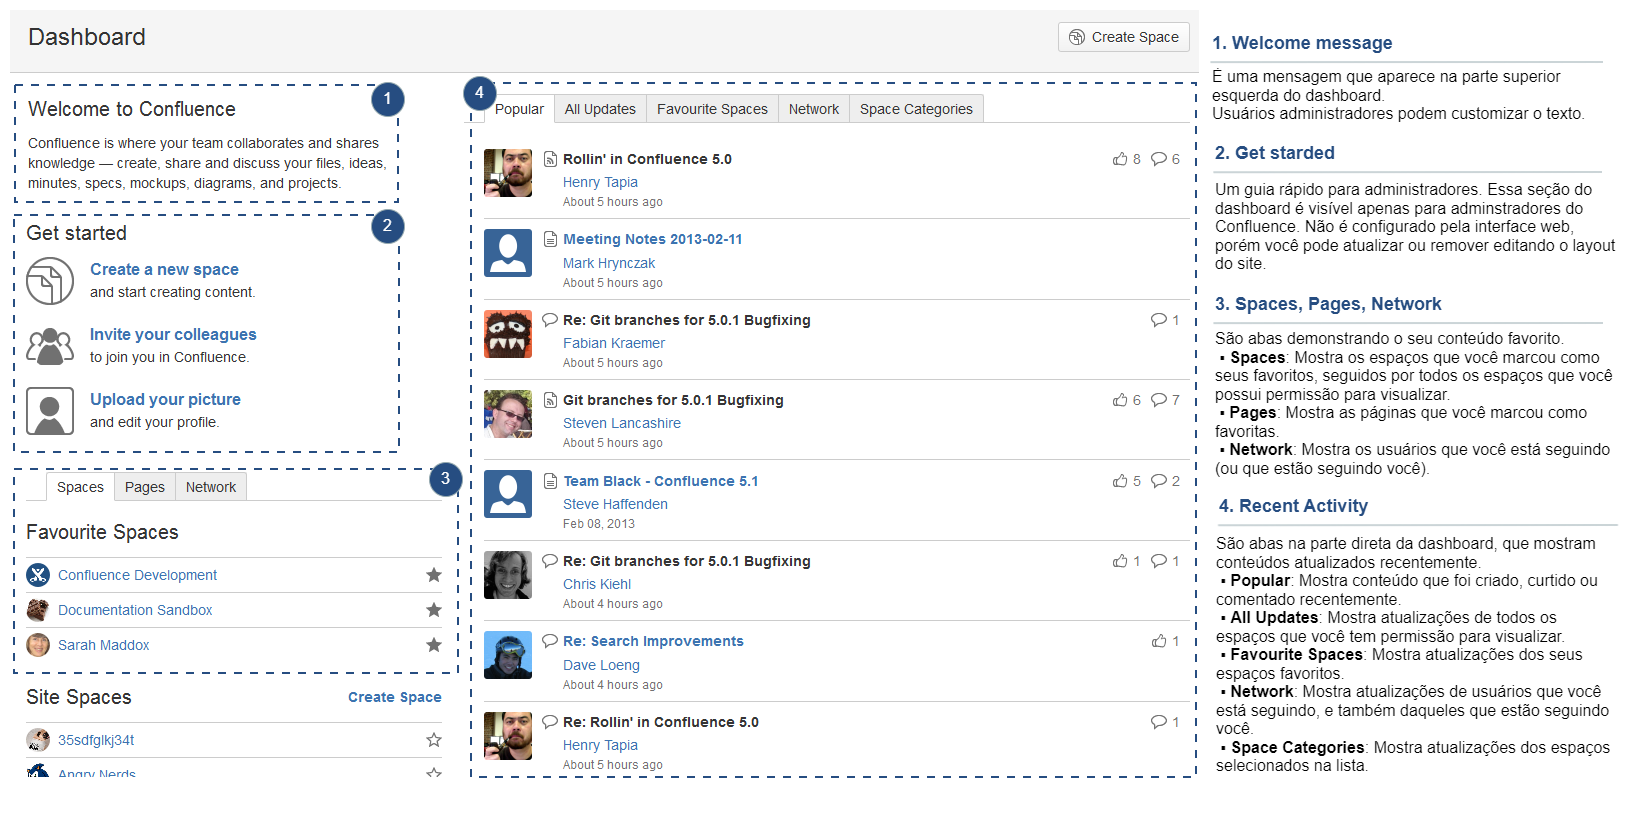
Task: Click Mark Hrynczak's default avatar
Action: 508,253
